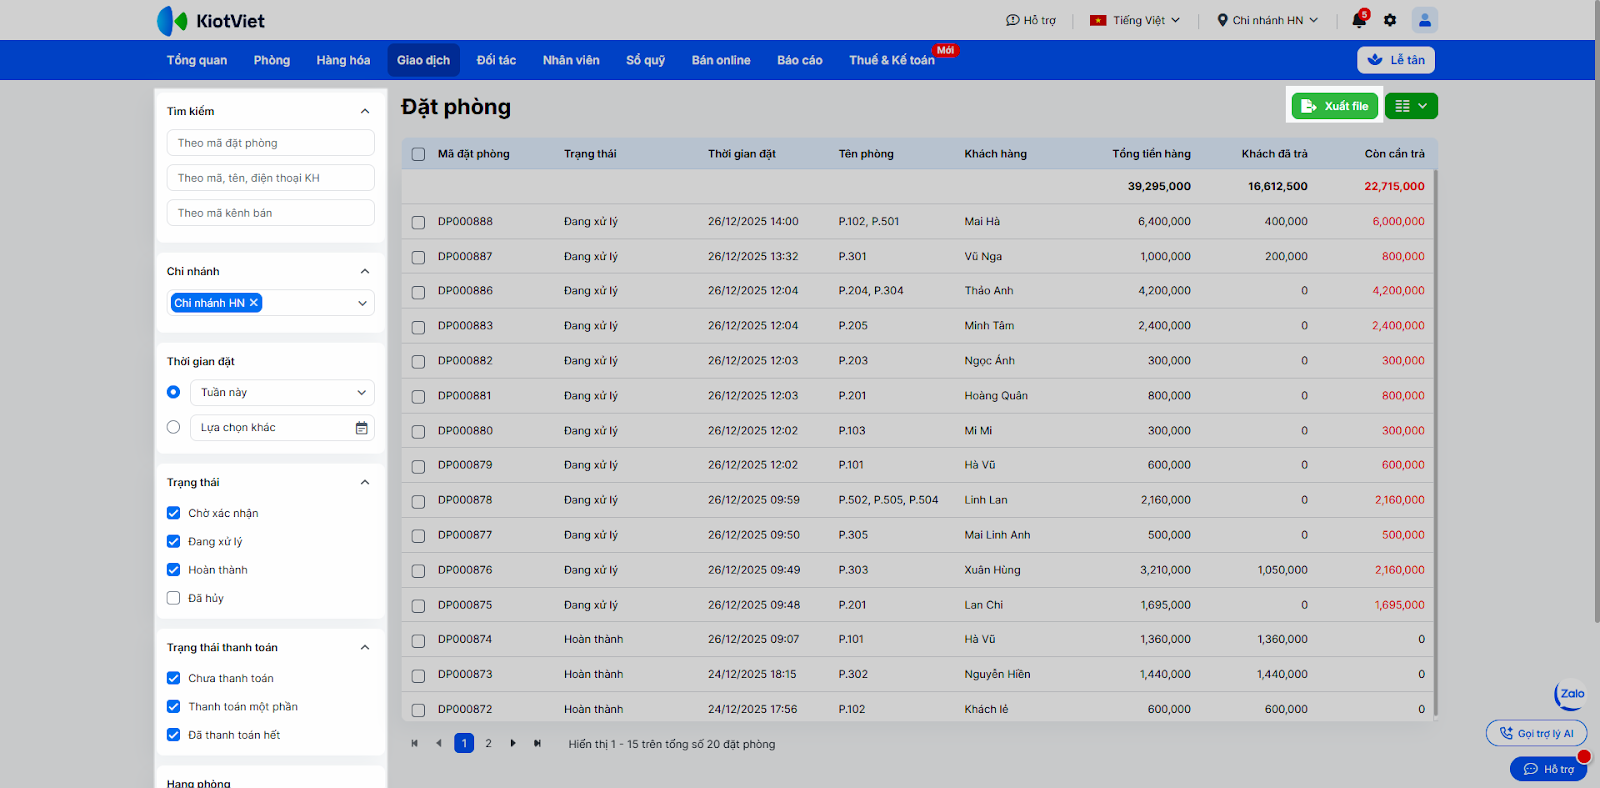The image size is (1600, 788).
Task: Check the Đã hủy status checkbox
Action: (174, 598)
